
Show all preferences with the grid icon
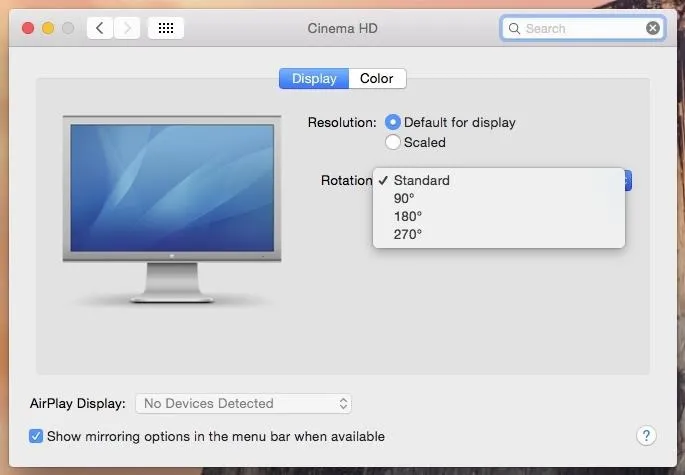pos(166,28)
